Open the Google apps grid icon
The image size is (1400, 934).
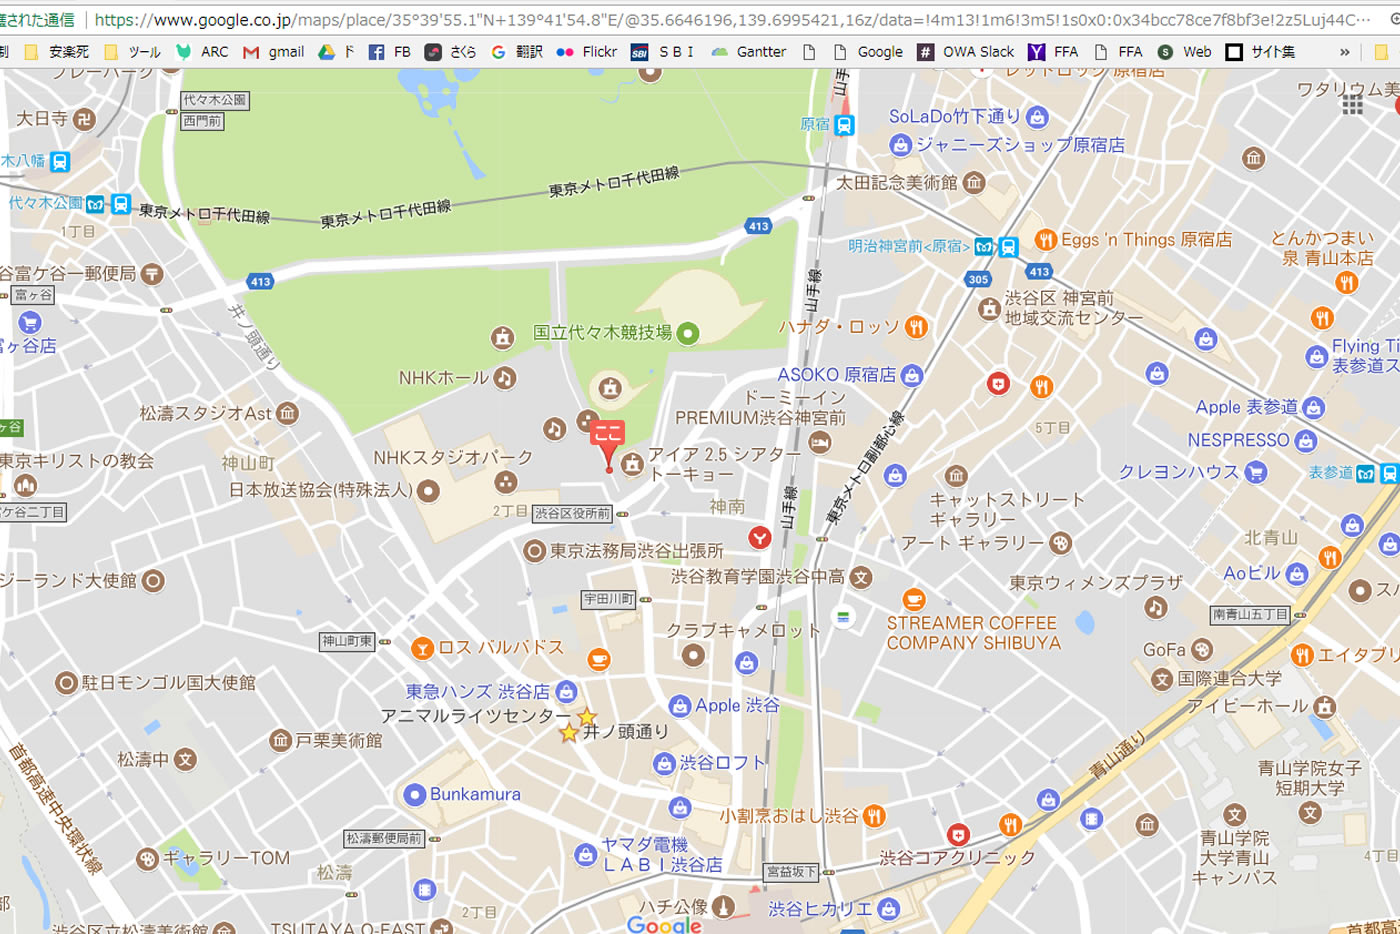pyautogui.click(x=1353, y=104)
